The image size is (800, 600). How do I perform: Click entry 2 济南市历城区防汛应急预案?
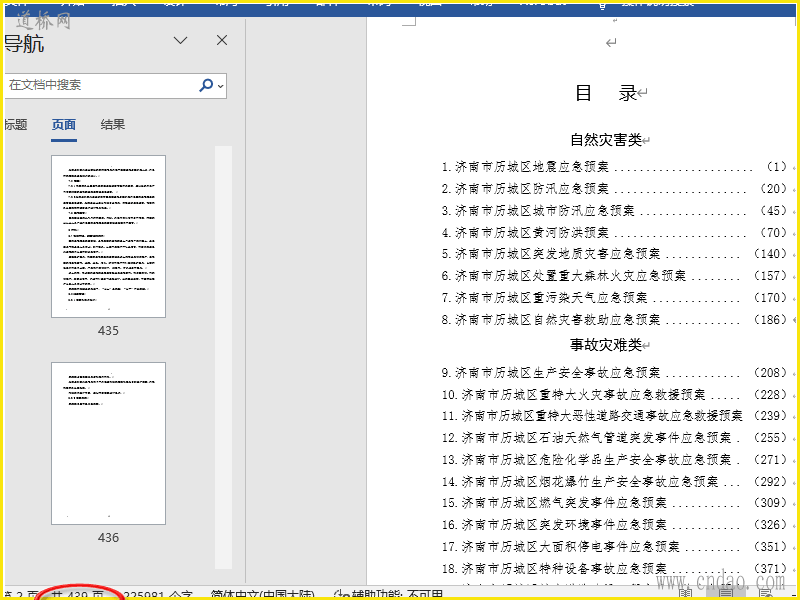[525, 189]
